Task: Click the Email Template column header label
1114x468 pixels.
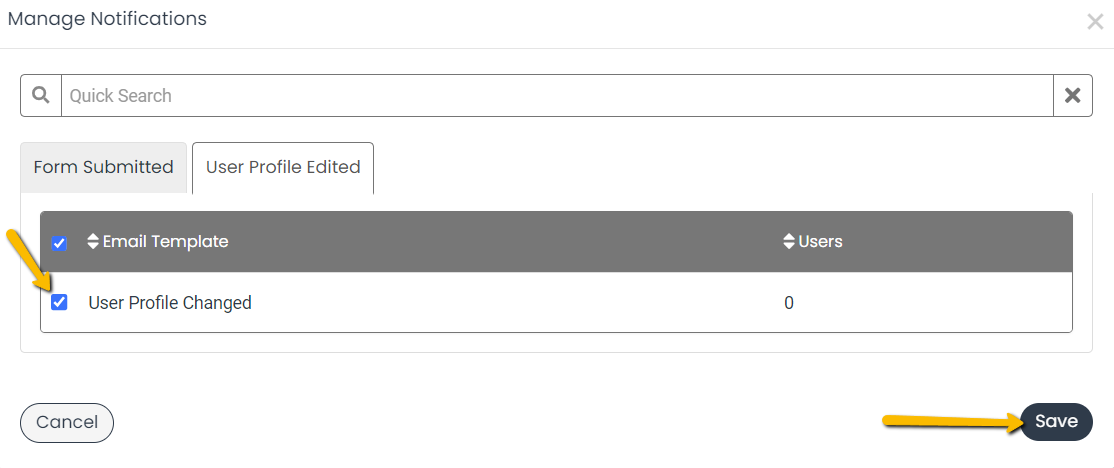Action: pos(166,241)
